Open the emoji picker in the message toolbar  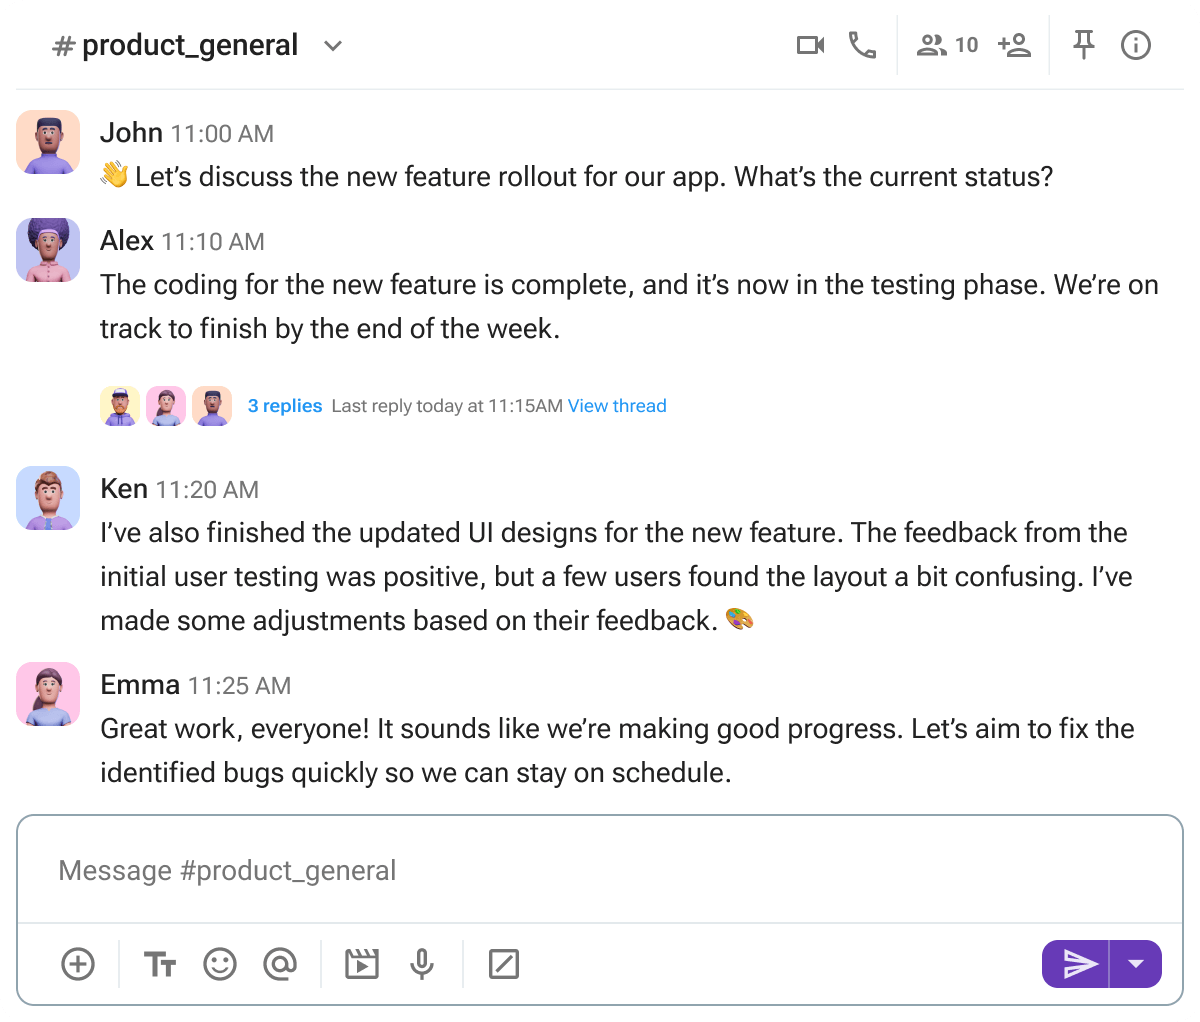(220, 964)
